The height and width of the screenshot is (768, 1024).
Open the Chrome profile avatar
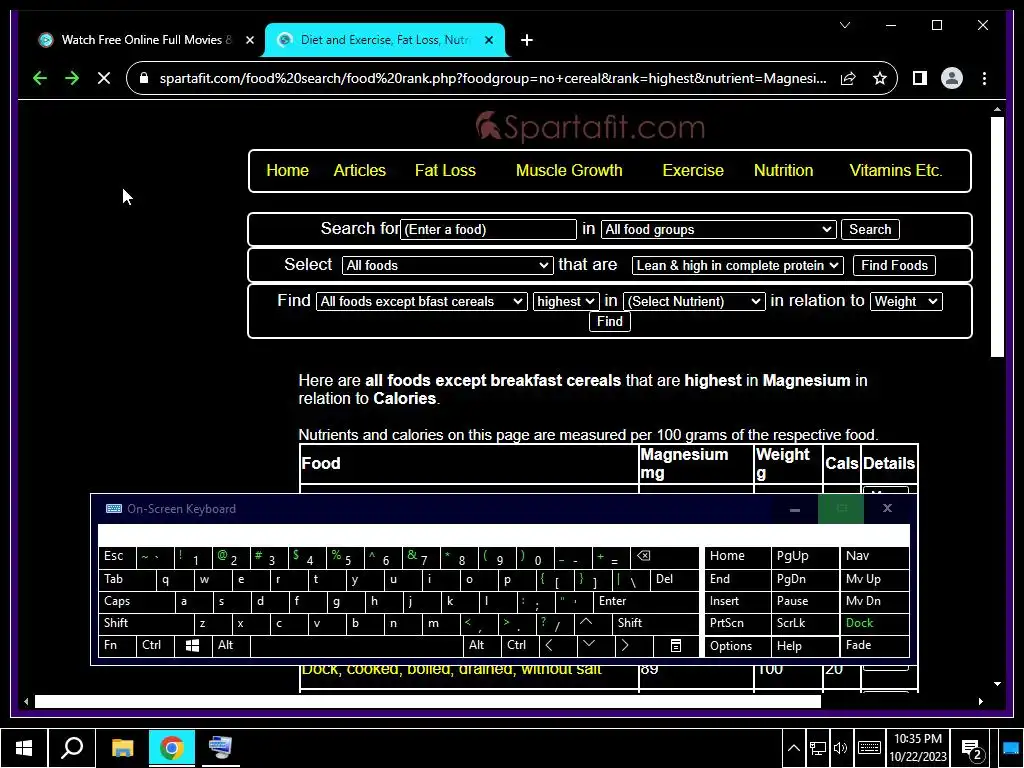pyautogui.click(x=952, y=78)
